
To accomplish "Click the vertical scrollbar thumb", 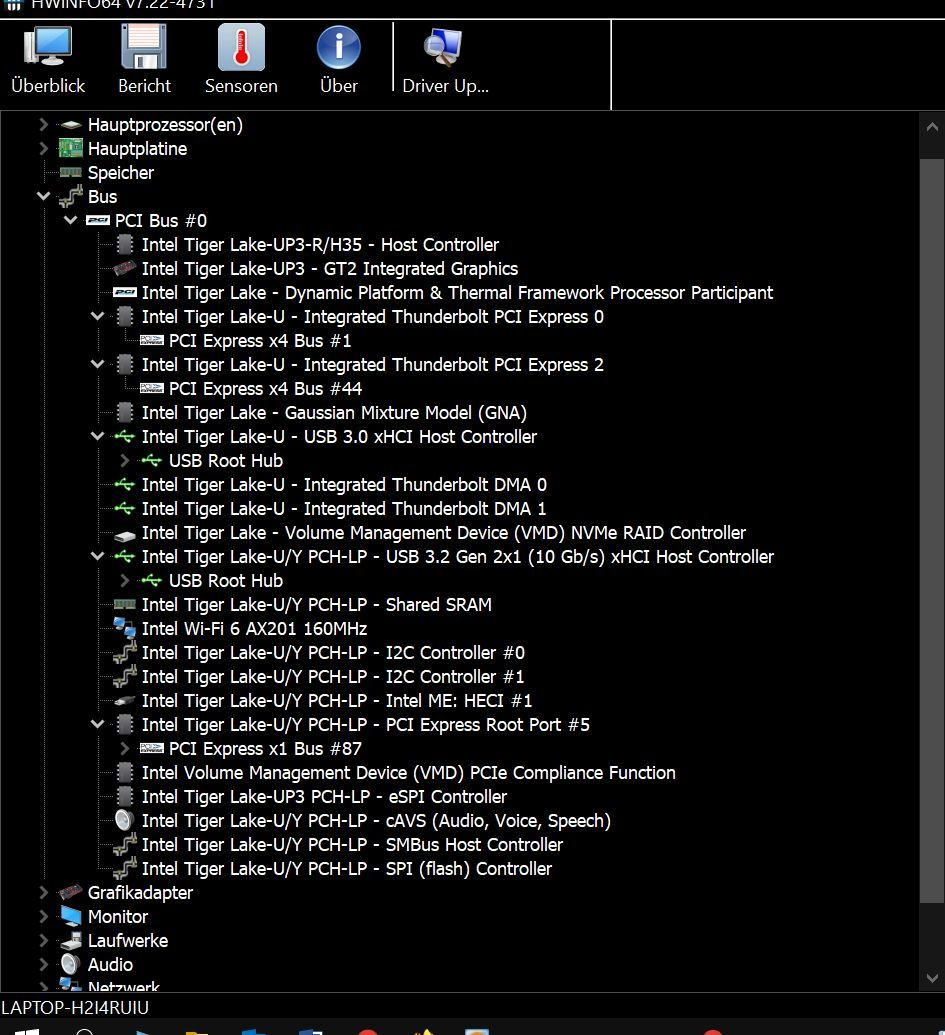I will pyautogui.click(x=932, y=531).
